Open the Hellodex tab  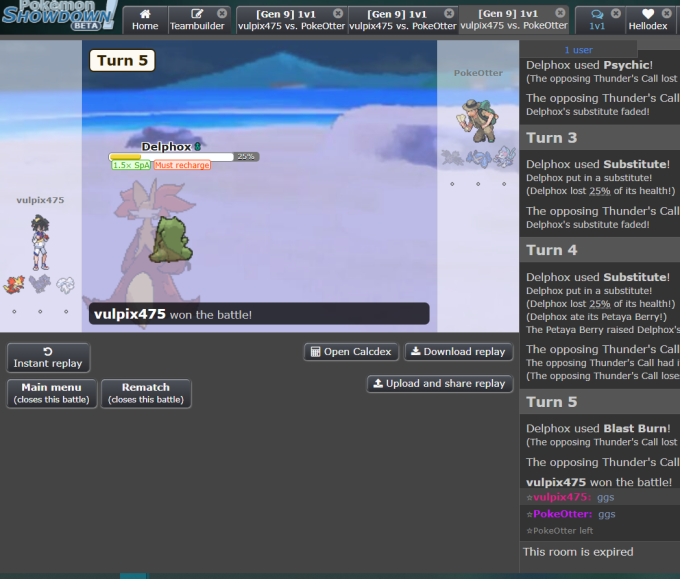pos(648,20)
